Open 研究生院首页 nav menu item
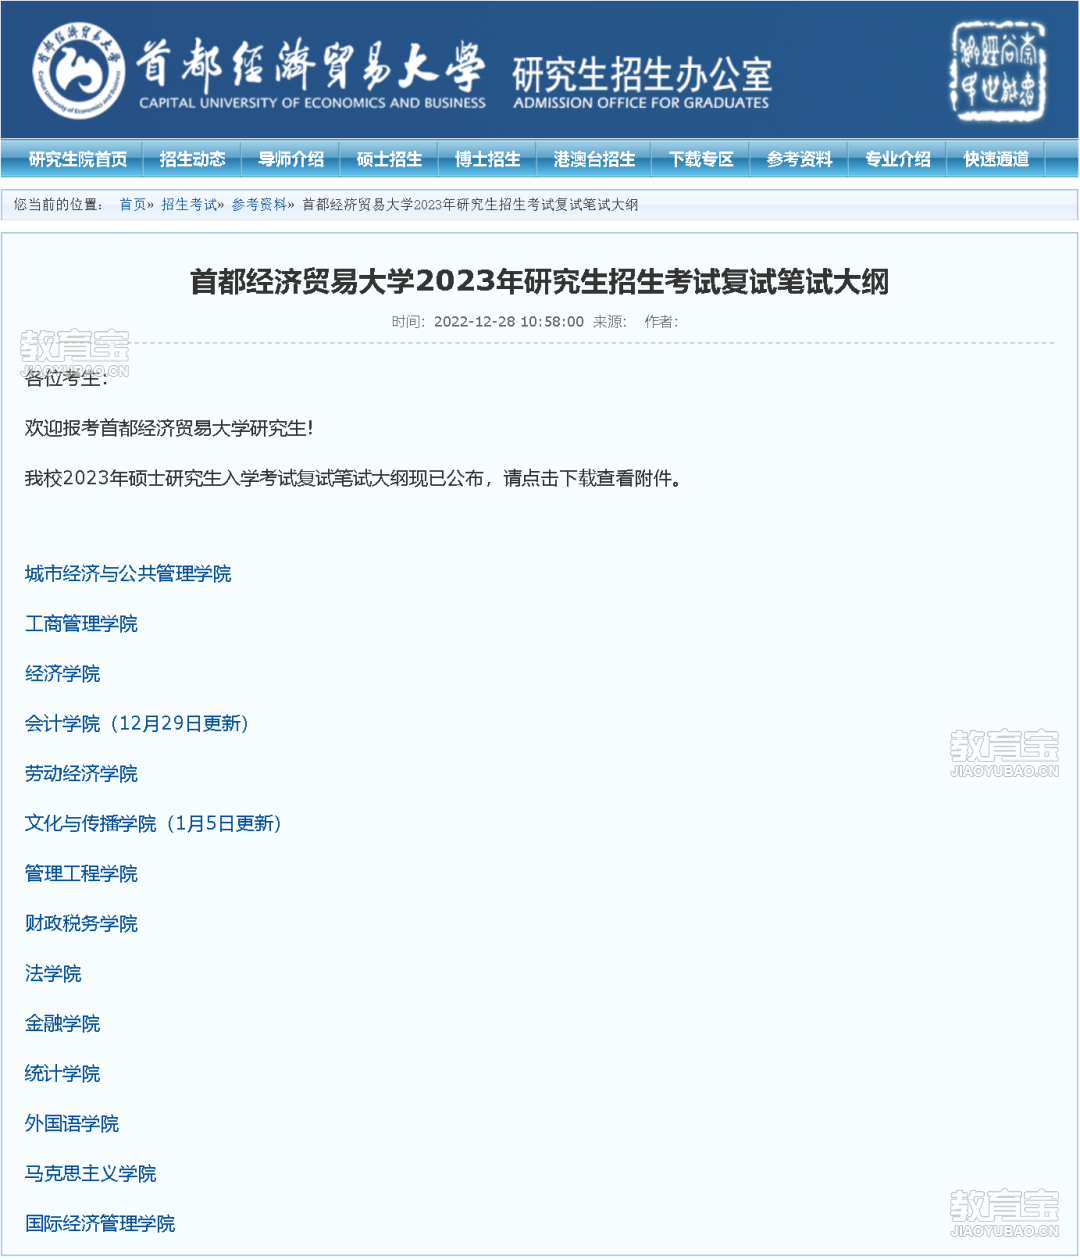Screen dimensions: 1080x1260 78,159
